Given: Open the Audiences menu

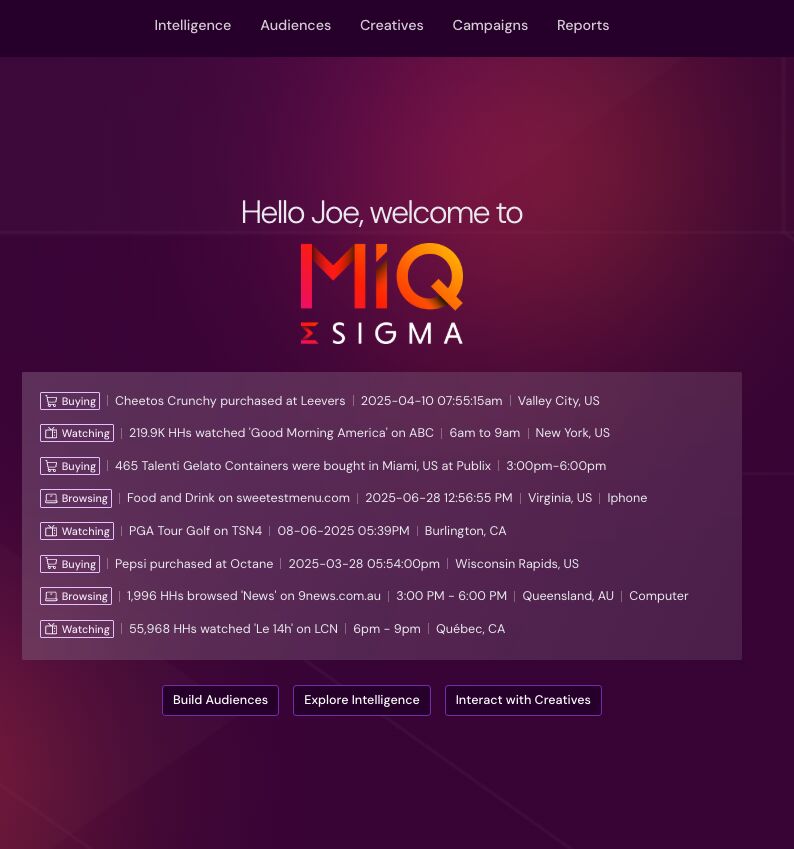Looking at the screenshot, I should 295,25.
